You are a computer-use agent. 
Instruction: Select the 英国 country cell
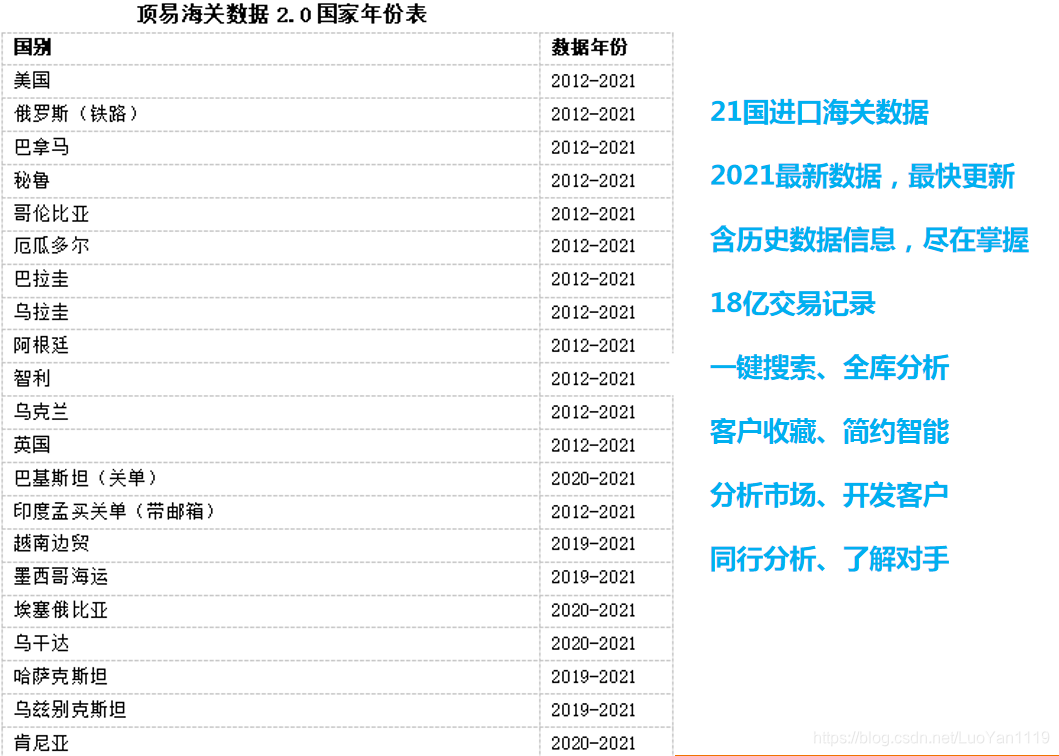32,445
